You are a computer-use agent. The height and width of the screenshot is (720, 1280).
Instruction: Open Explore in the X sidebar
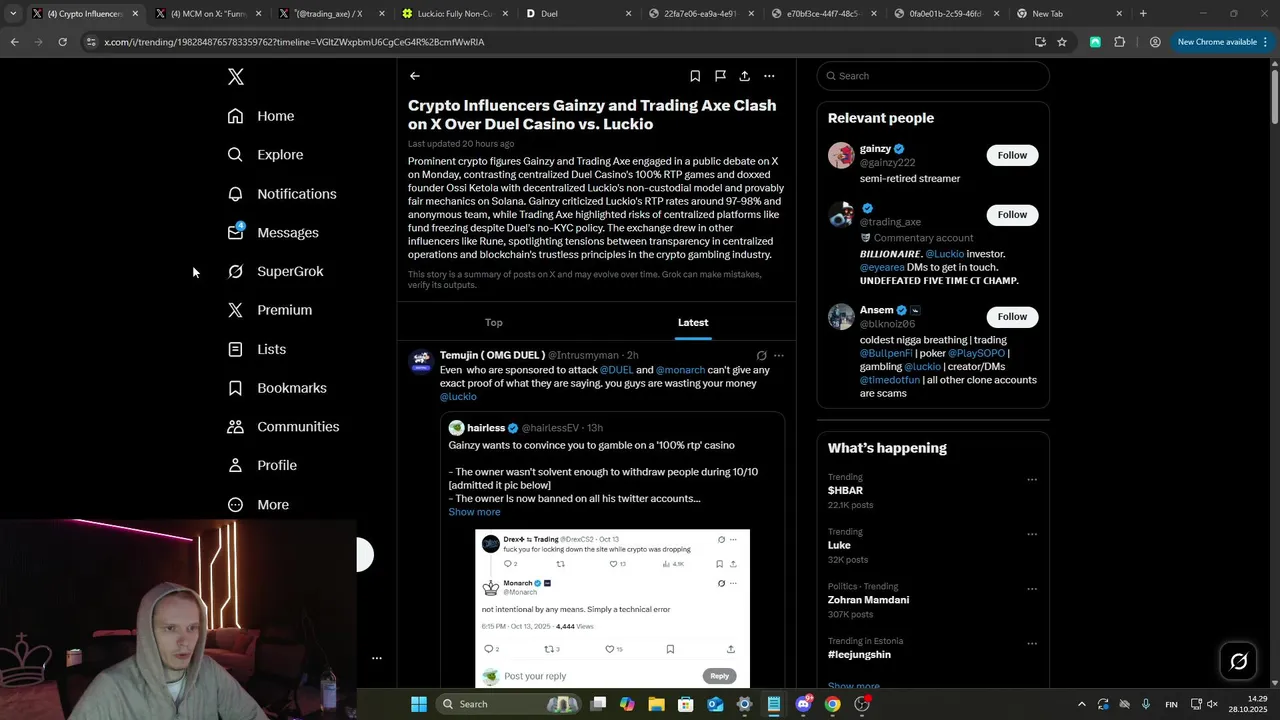tap(265, 155)
